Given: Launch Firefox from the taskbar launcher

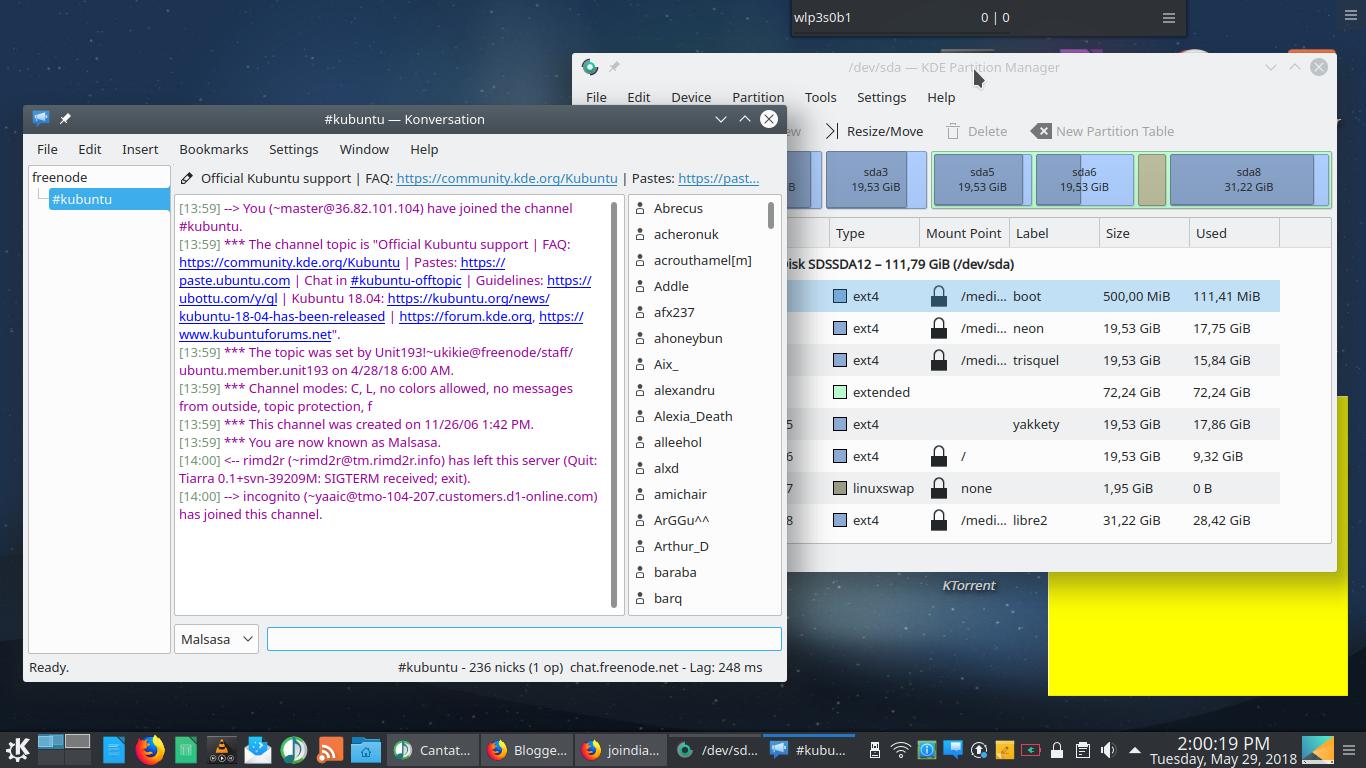Looking at the screenshot, I should 150,749.
